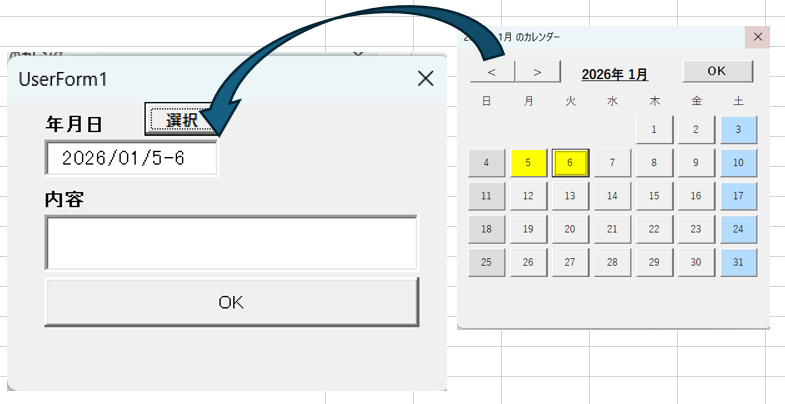Select day 12 in the calendar

coord(528,196)
